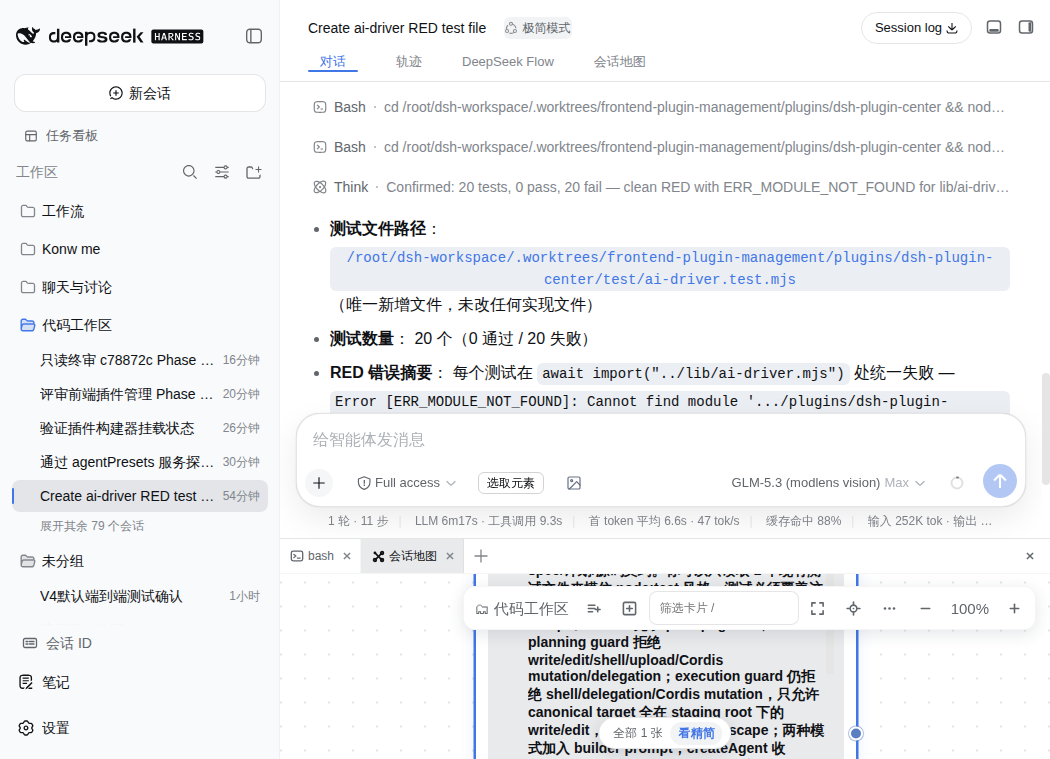Click context usage ring icon
Image resolution: width=1050 pixels, height=759 pixels.
tap(957, 483)
